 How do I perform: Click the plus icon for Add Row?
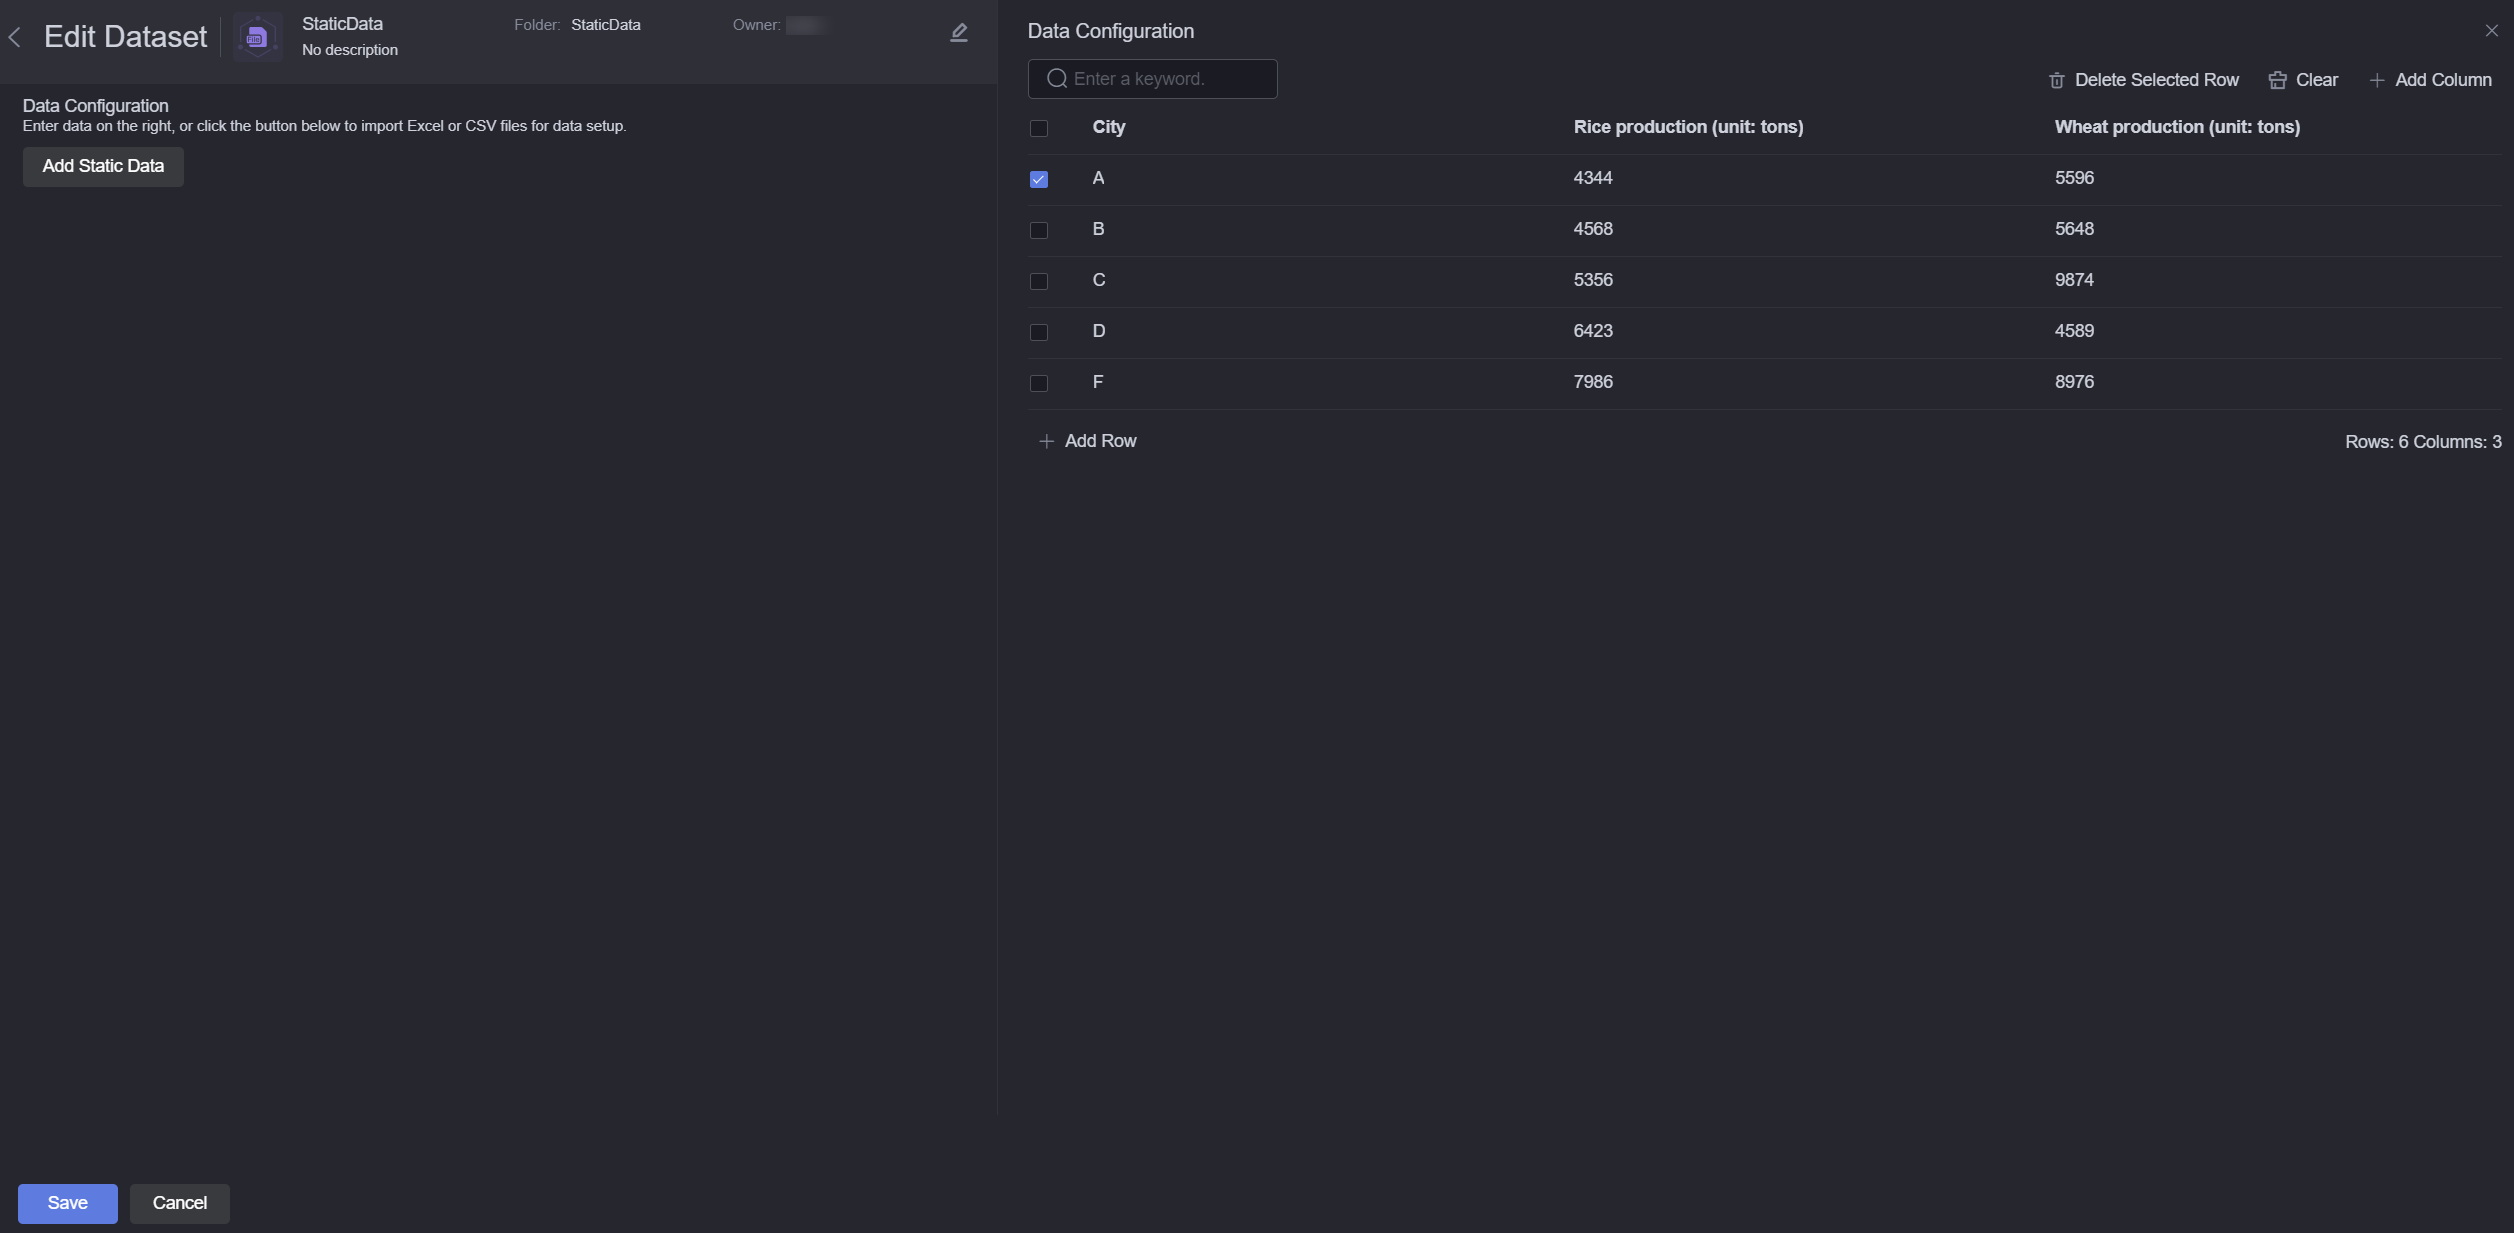[1046, 441]
